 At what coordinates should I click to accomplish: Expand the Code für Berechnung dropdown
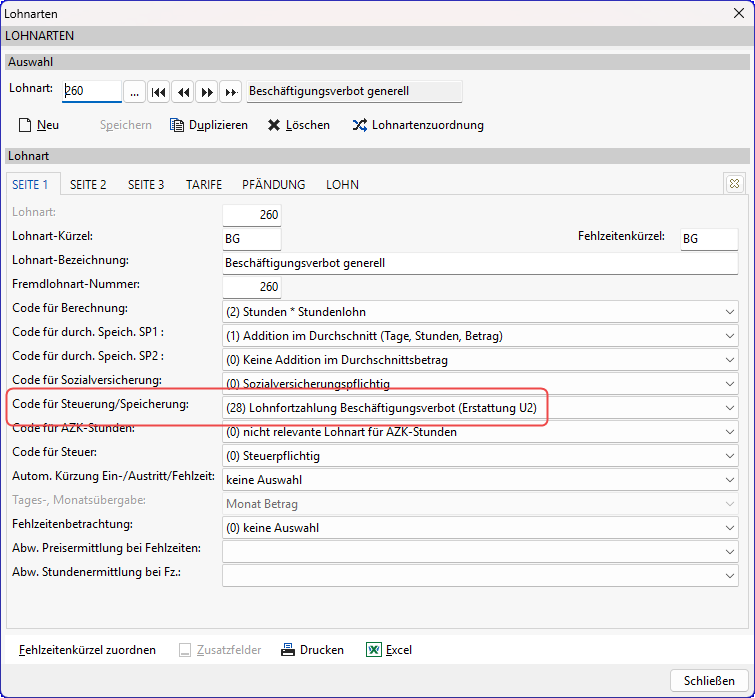tap(729, 312)
